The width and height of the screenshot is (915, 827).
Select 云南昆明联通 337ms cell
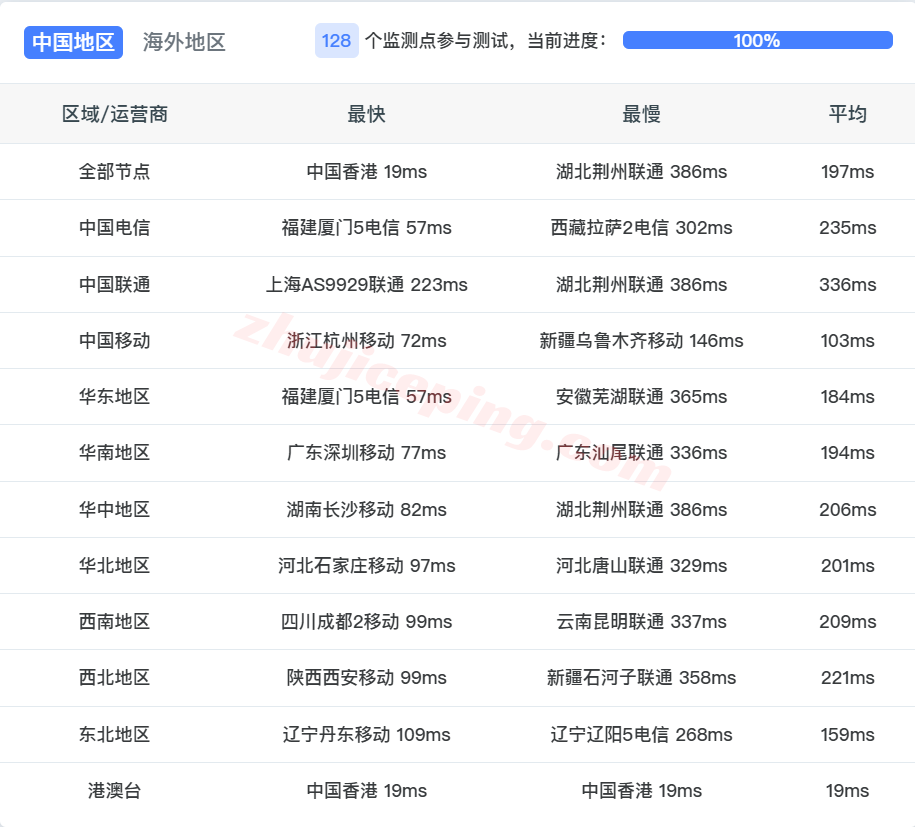(x=641, y=622)
